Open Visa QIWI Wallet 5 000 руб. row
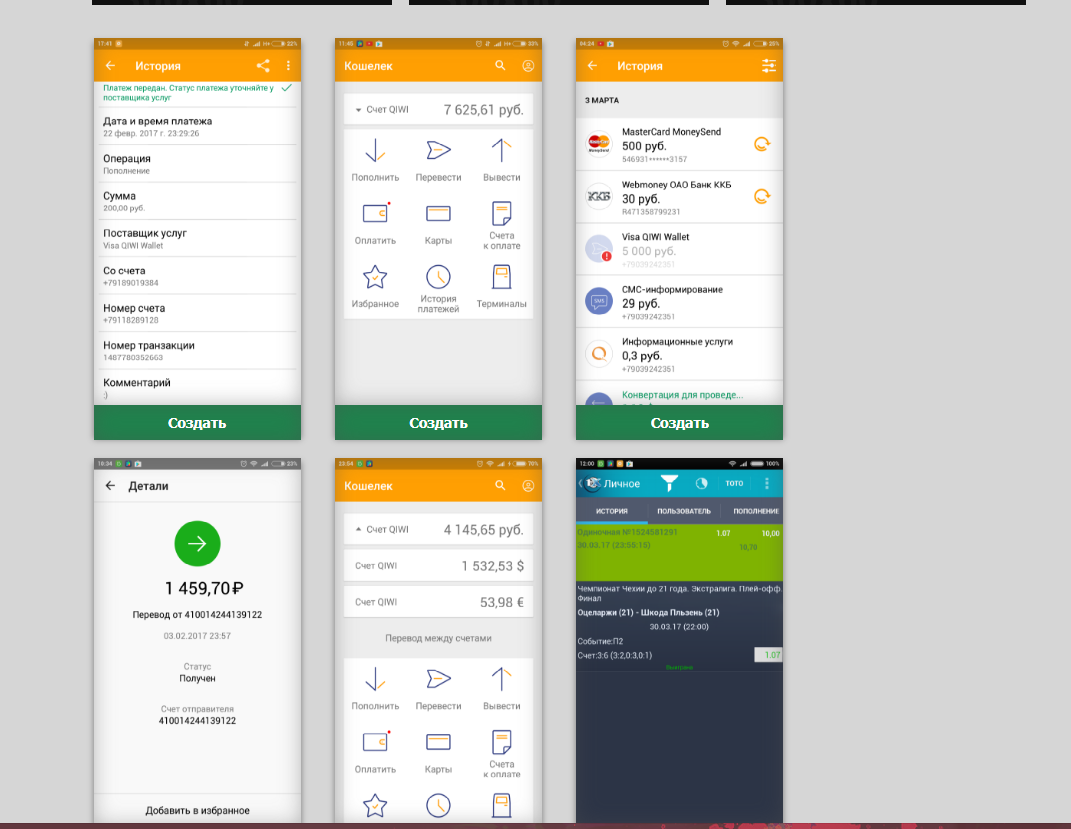Screen dimensions: 1071x829 click(680, 249)
